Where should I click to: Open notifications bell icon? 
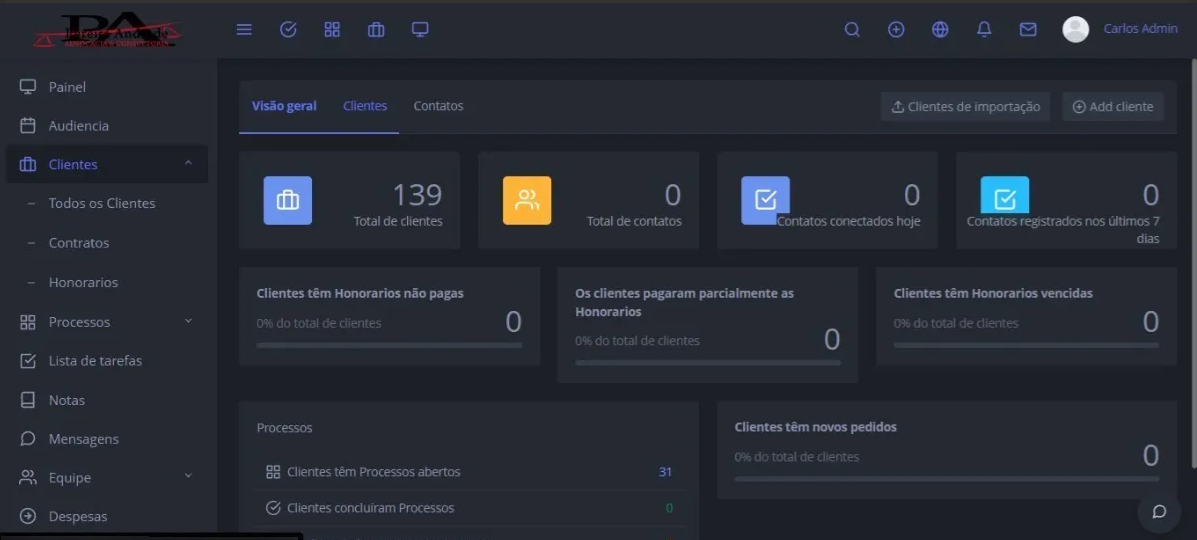pos(984,29)
